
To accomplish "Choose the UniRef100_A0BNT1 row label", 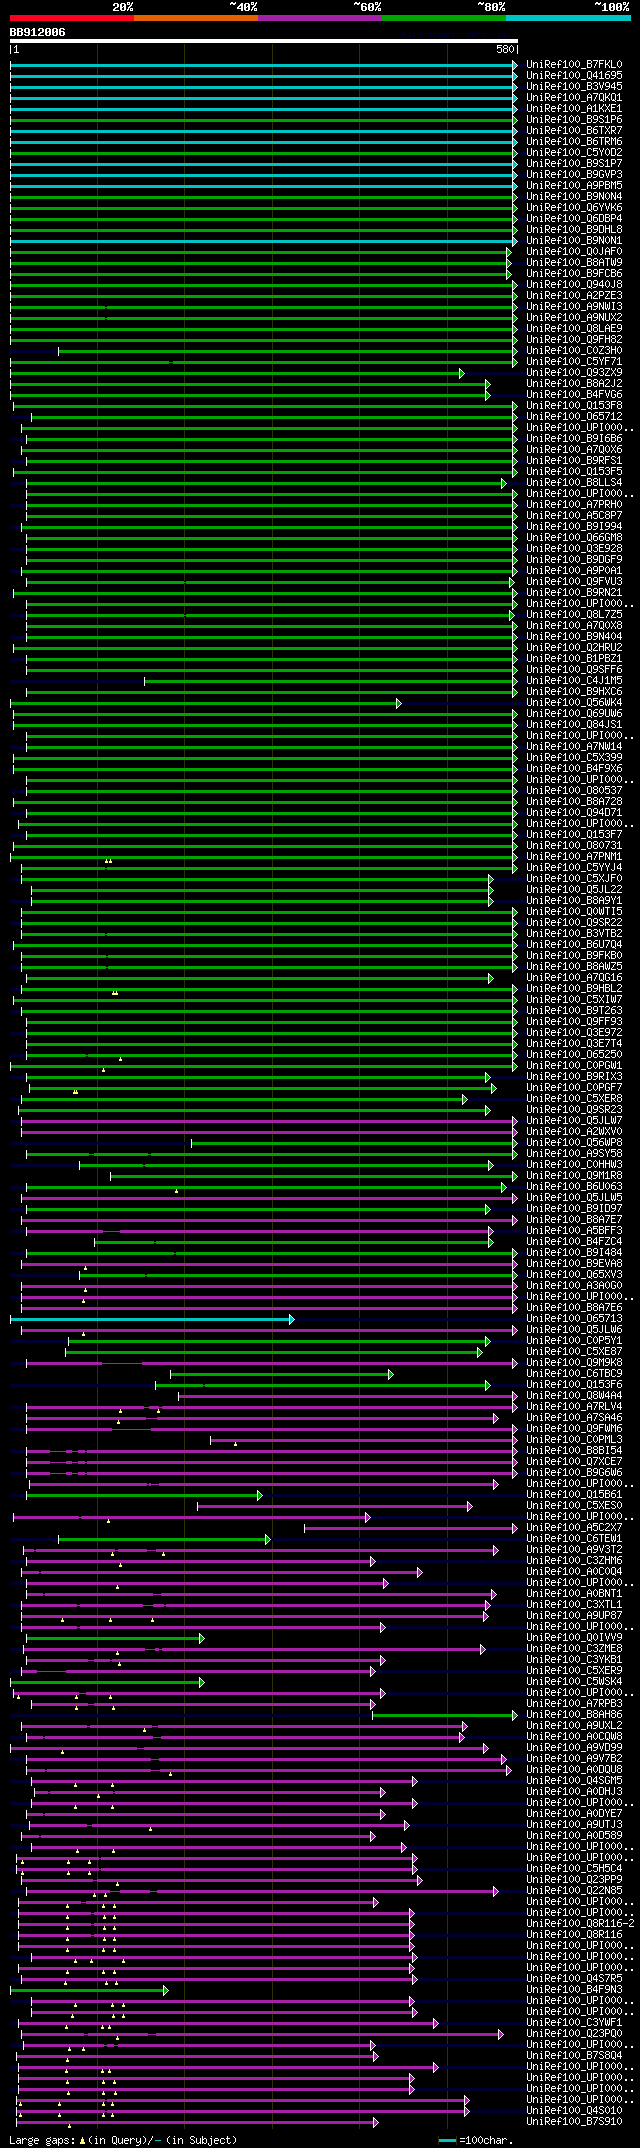I will pos(574,1594).
